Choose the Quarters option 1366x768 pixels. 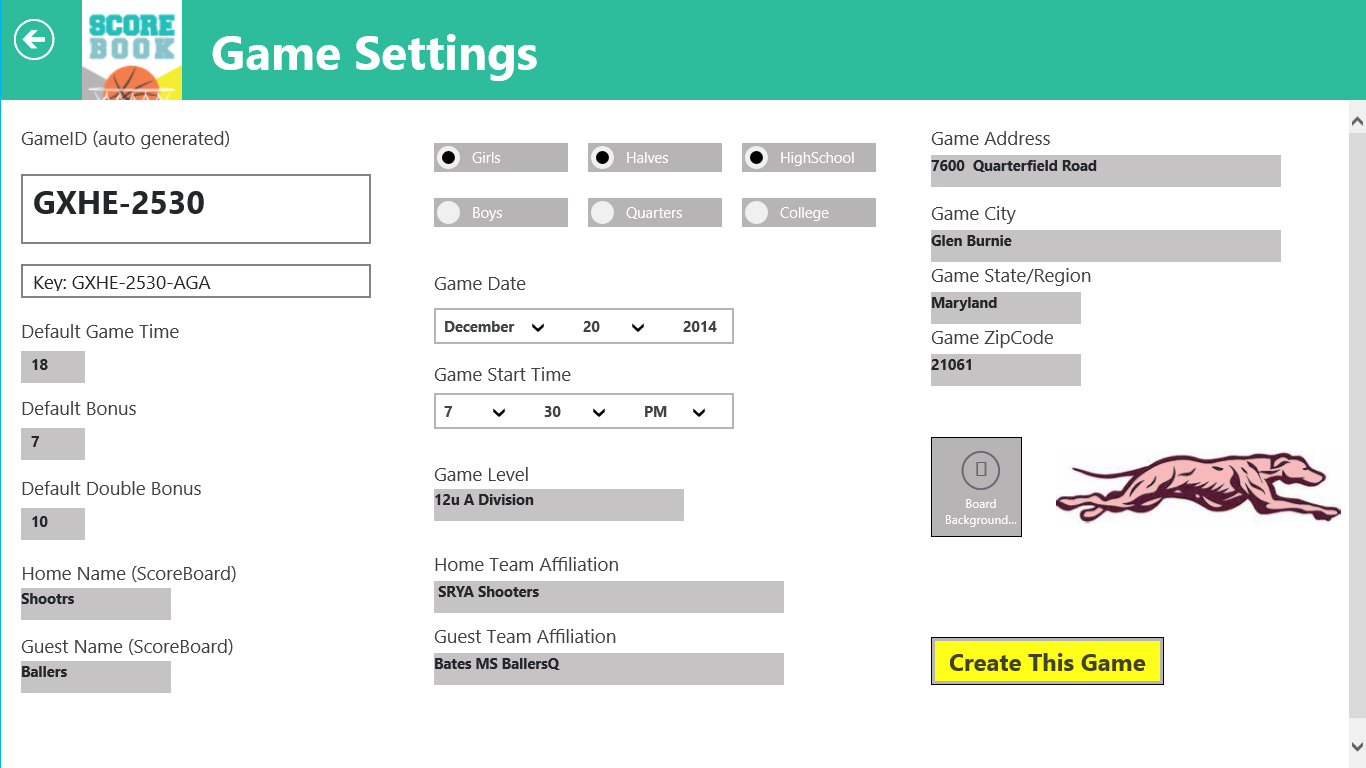point(603,213)
